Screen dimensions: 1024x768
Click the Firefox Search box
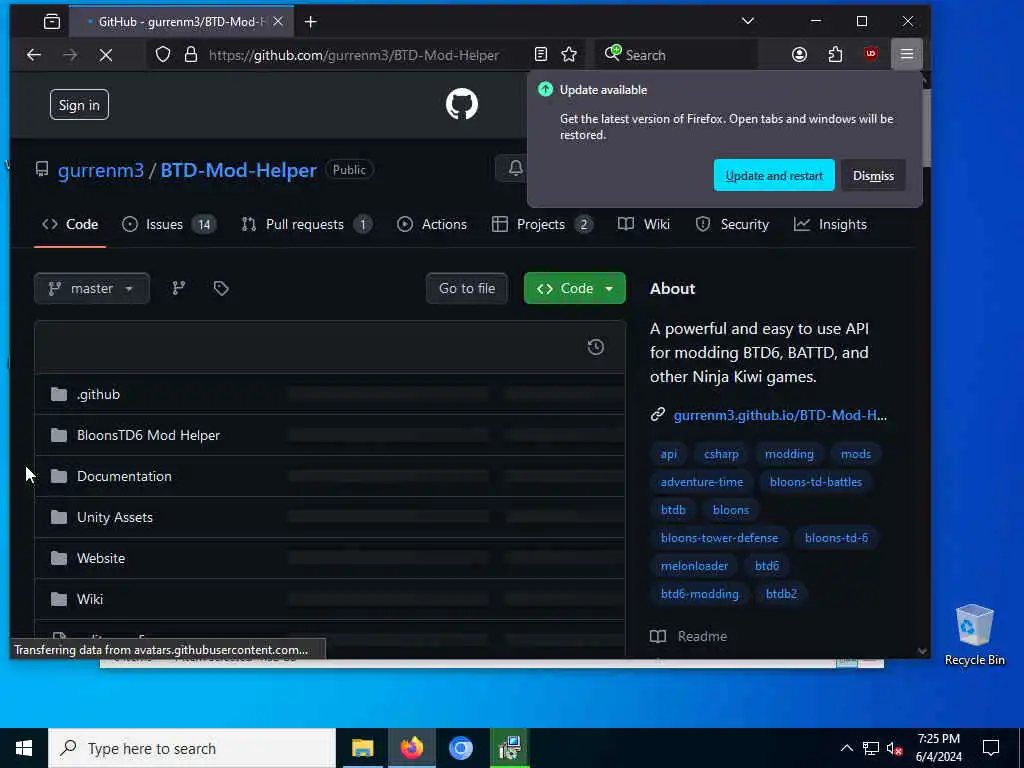click(676, 55)
